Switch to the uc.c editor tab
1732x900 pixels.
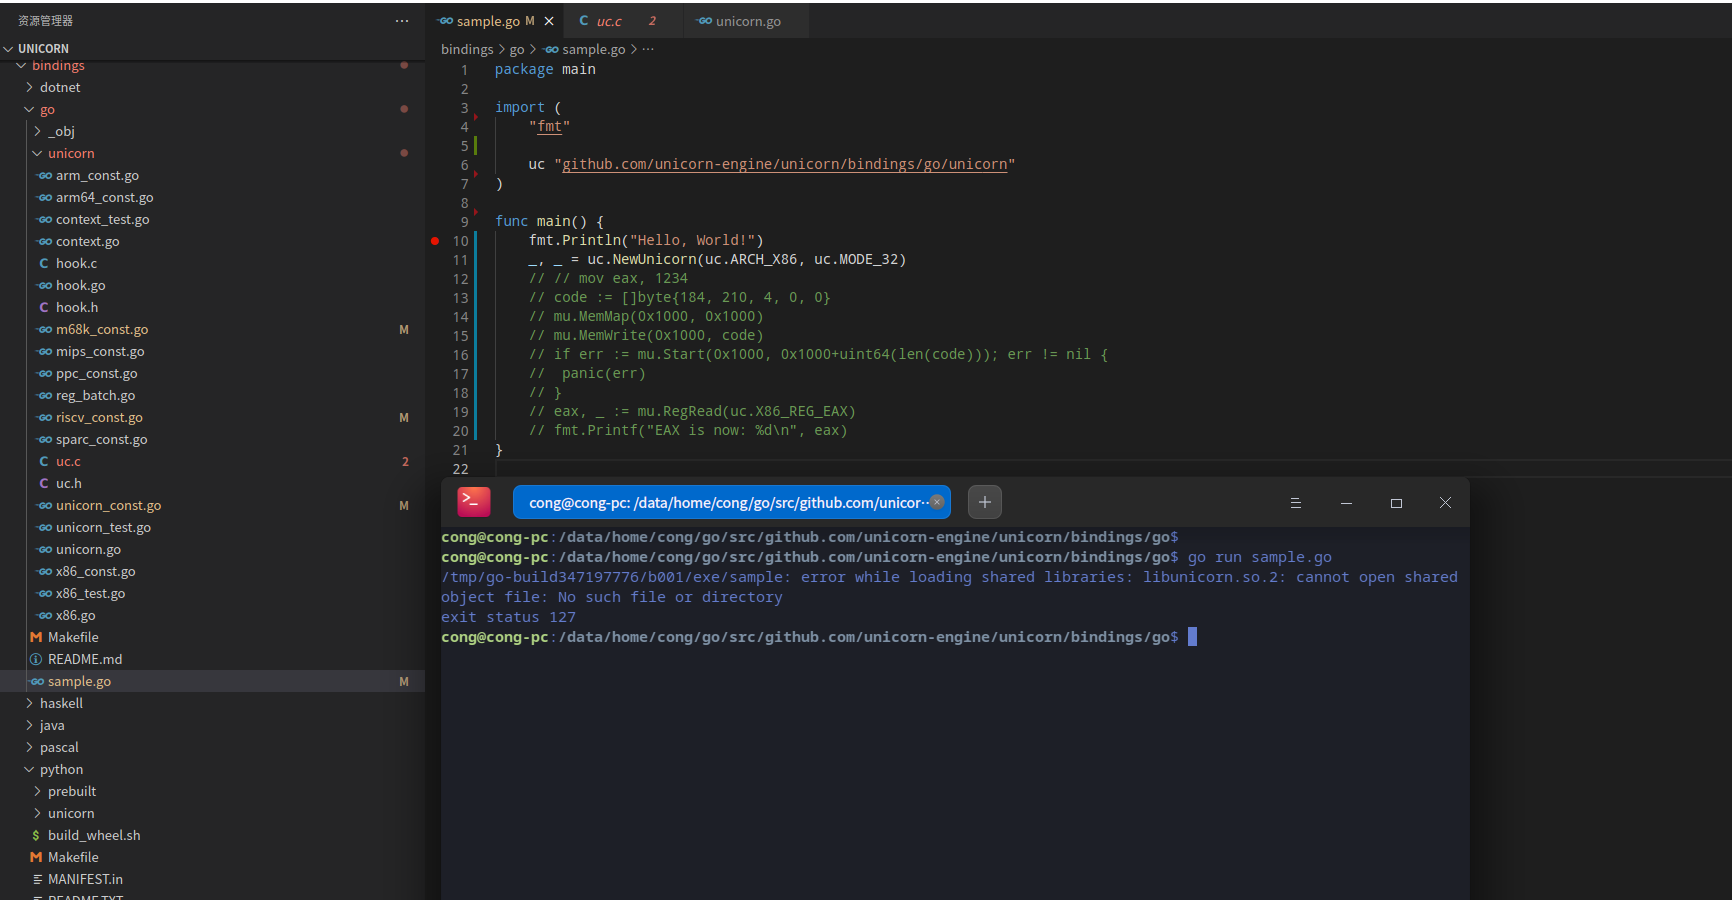click(x=608, y=20)
